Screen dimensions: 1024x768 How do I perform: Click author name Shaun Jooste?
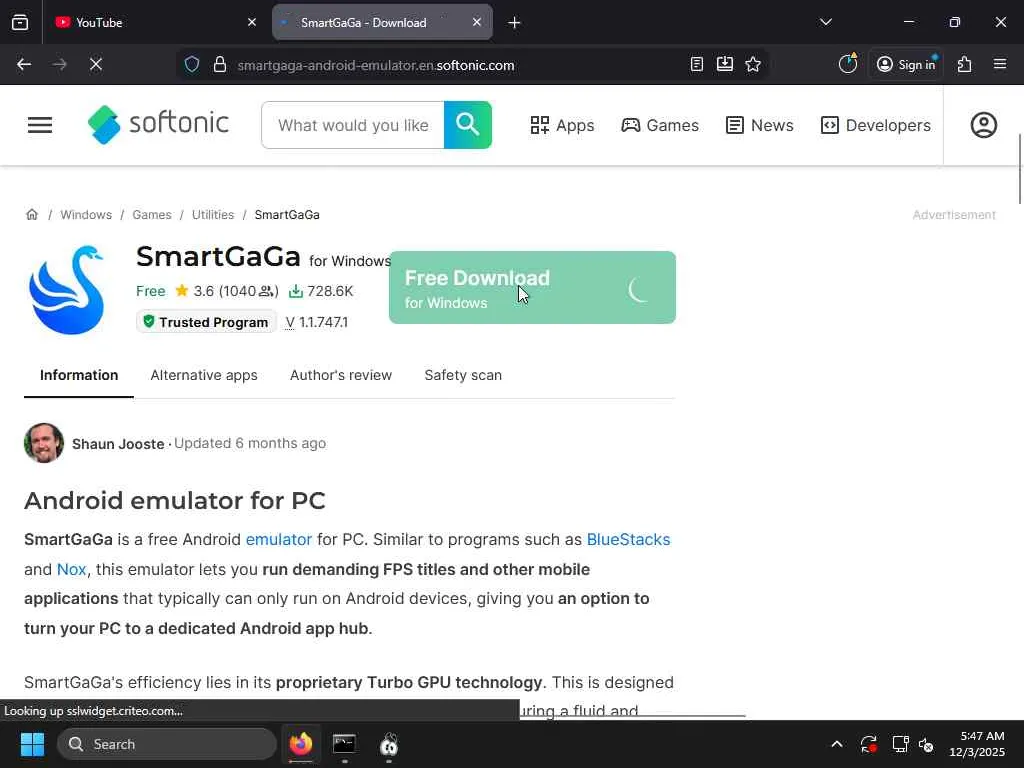pyautogui.click(x=118, y=444)
